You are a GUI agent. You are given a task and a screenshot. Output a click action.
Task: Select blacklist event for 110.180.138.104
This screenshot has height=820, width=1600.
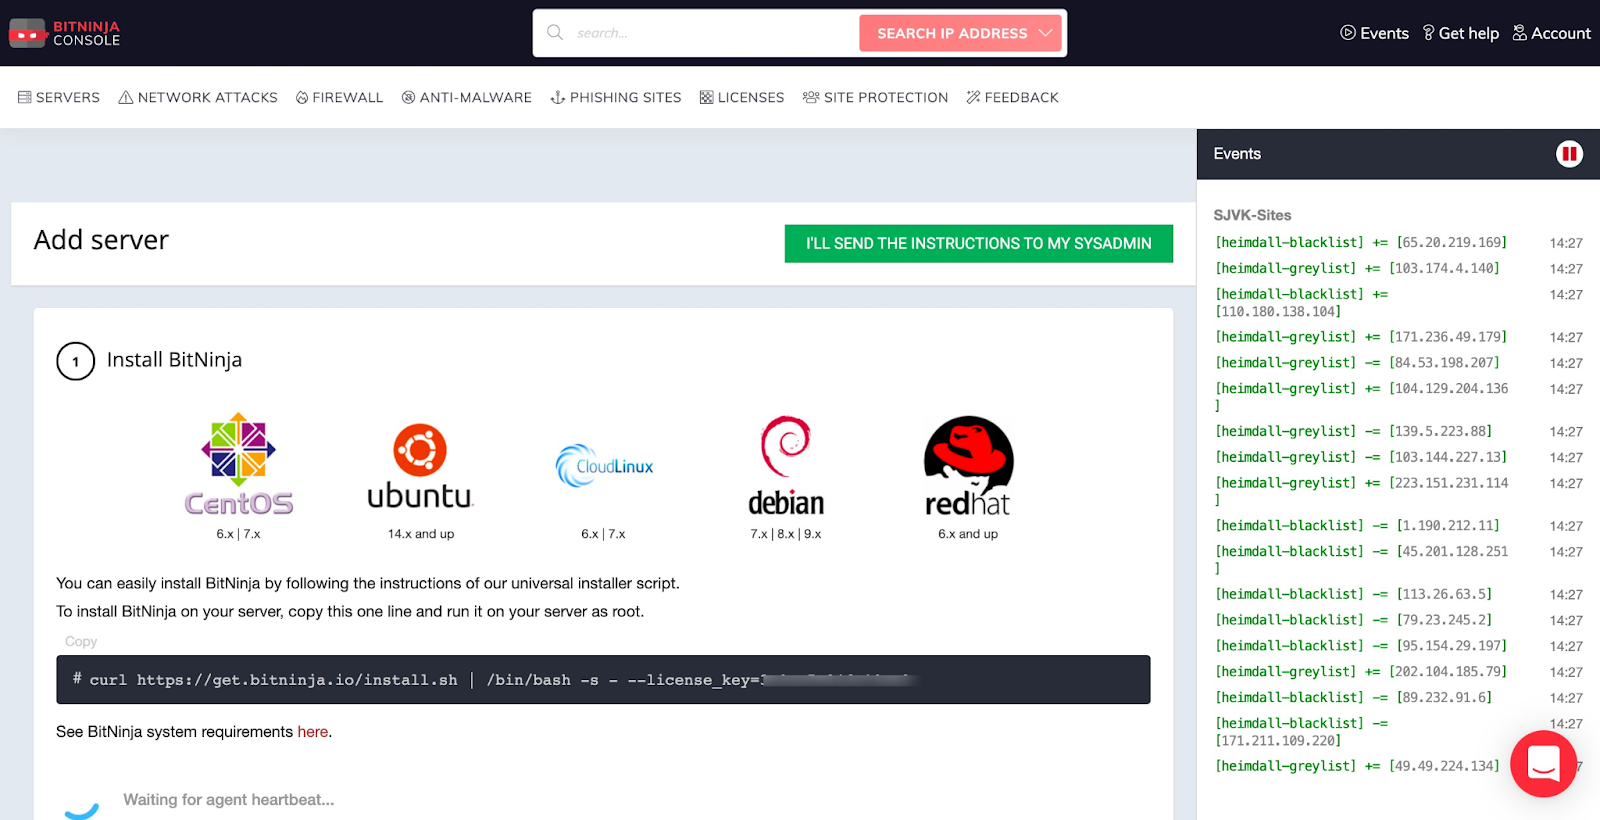coord(1302,303)
